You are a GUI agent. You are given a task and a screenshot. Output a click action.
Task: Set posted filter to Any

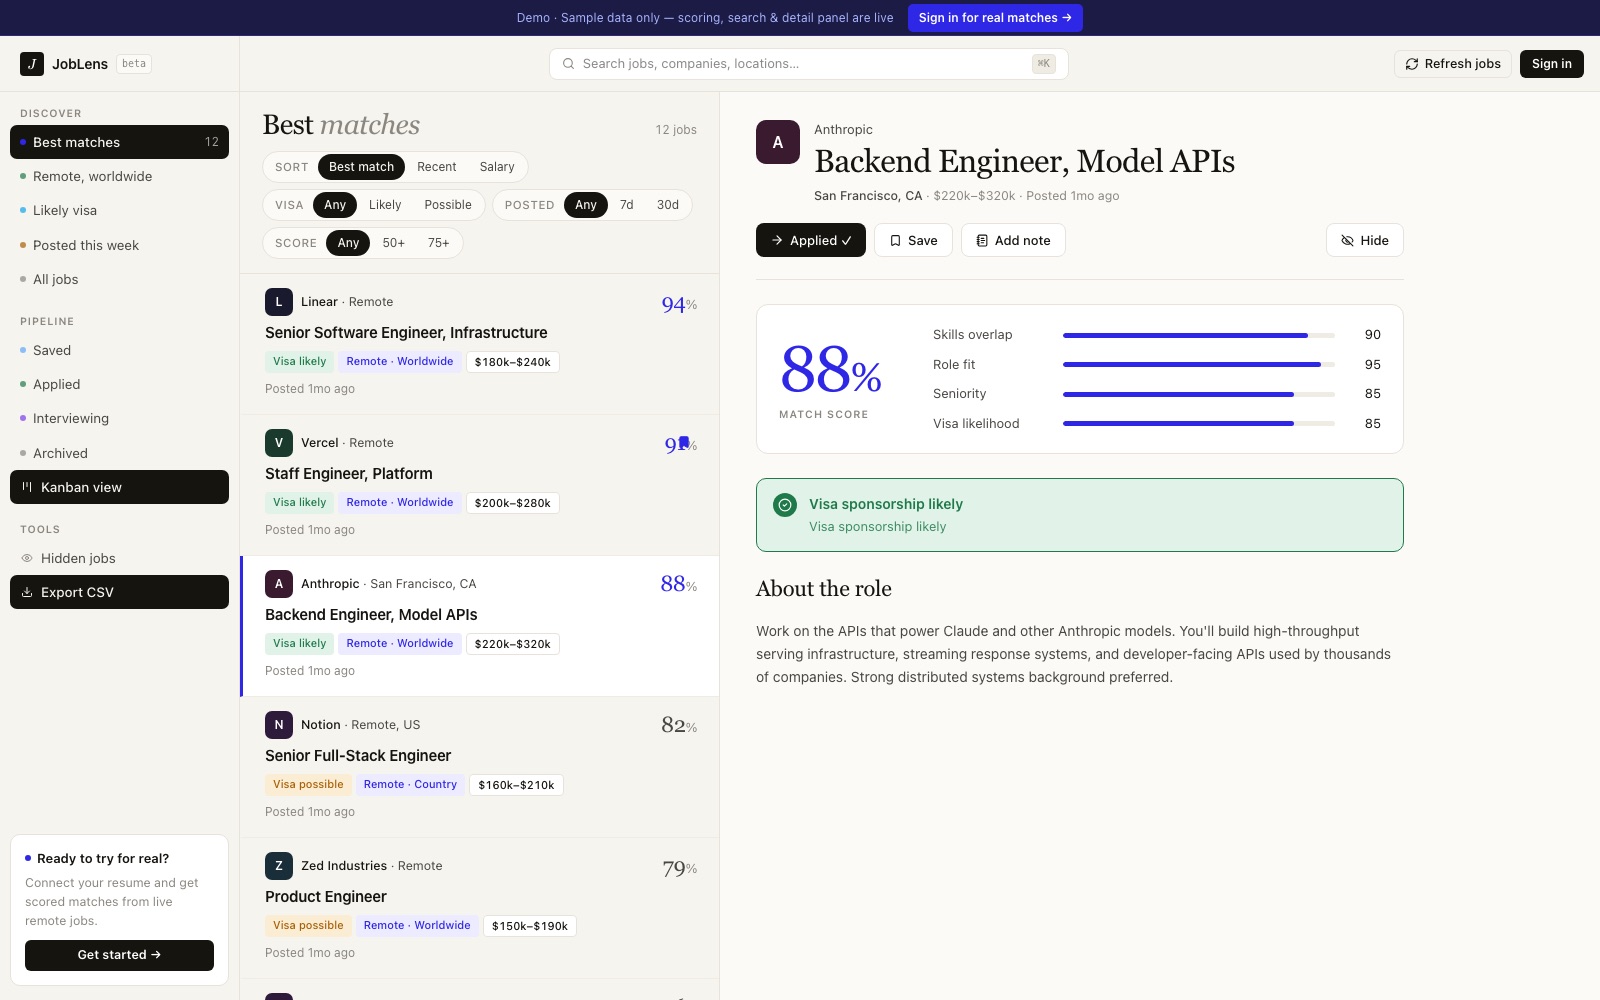pyautogui.click(x=586, y=205)
